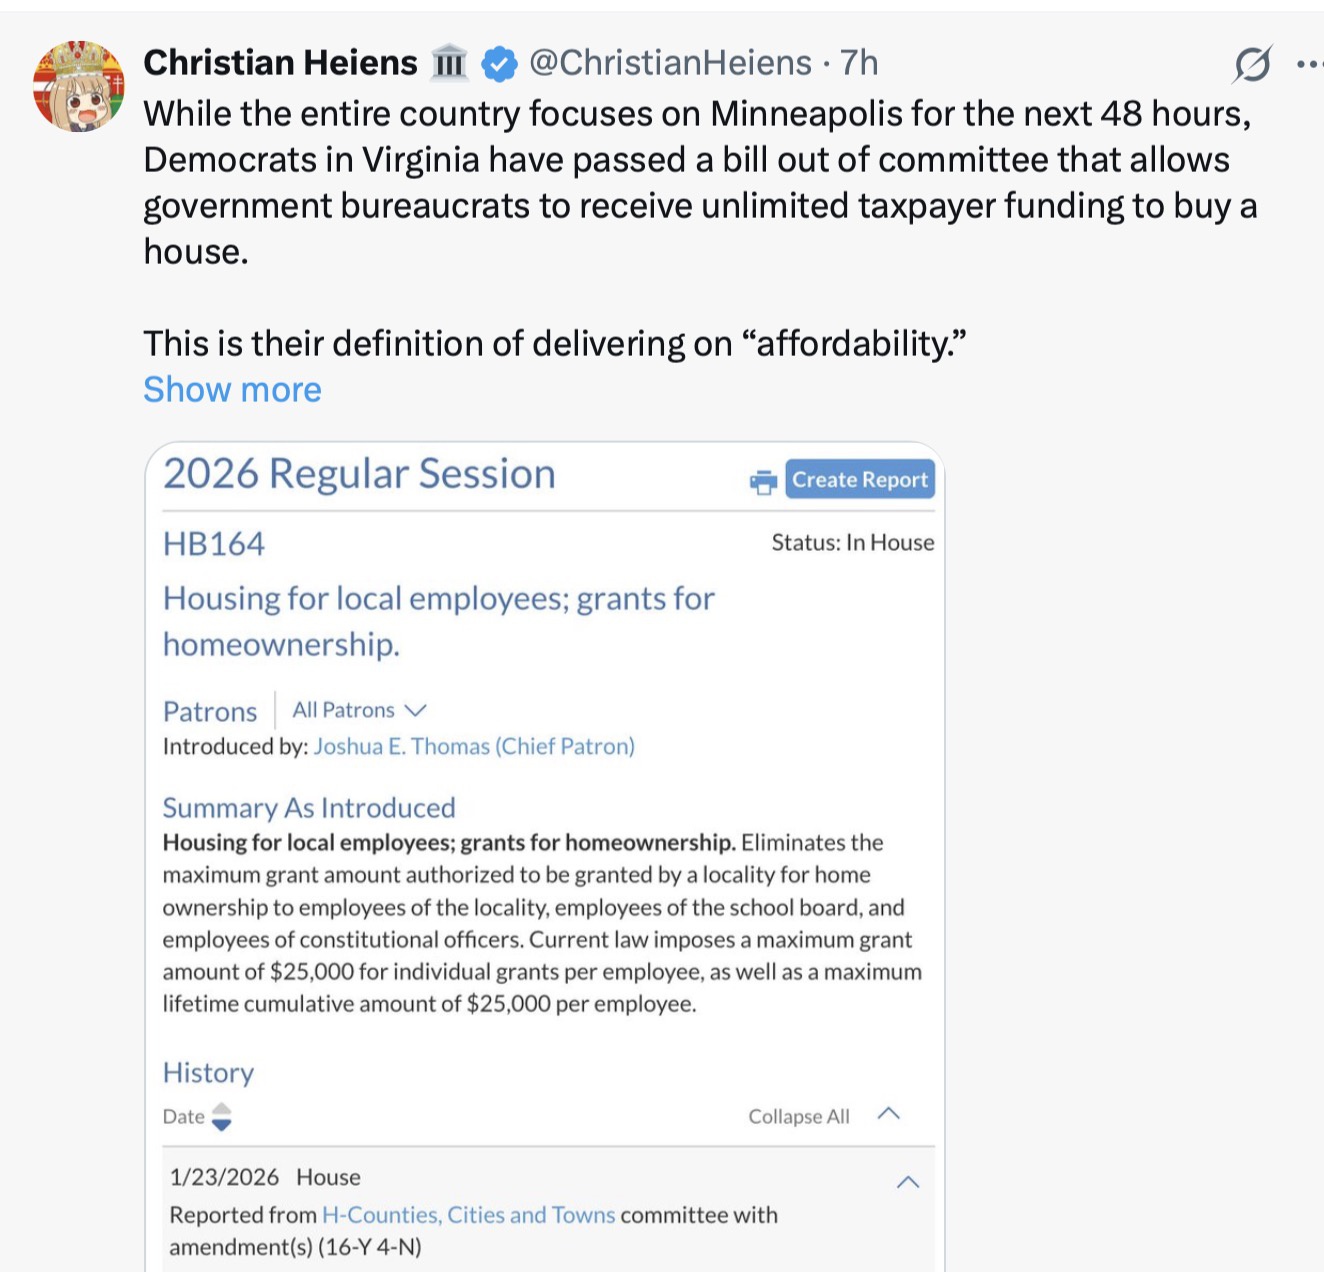The height and width of the screenshot is (1272, 1324).
Task: Click the Patrons section heading
Action: [x=210, y=711]
